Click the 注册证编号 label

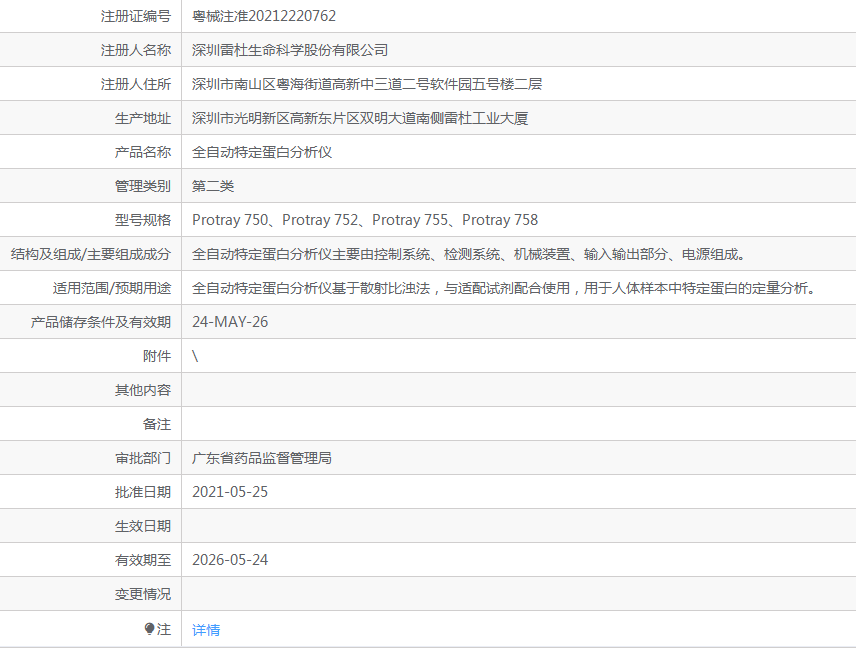tap(136, 16)
